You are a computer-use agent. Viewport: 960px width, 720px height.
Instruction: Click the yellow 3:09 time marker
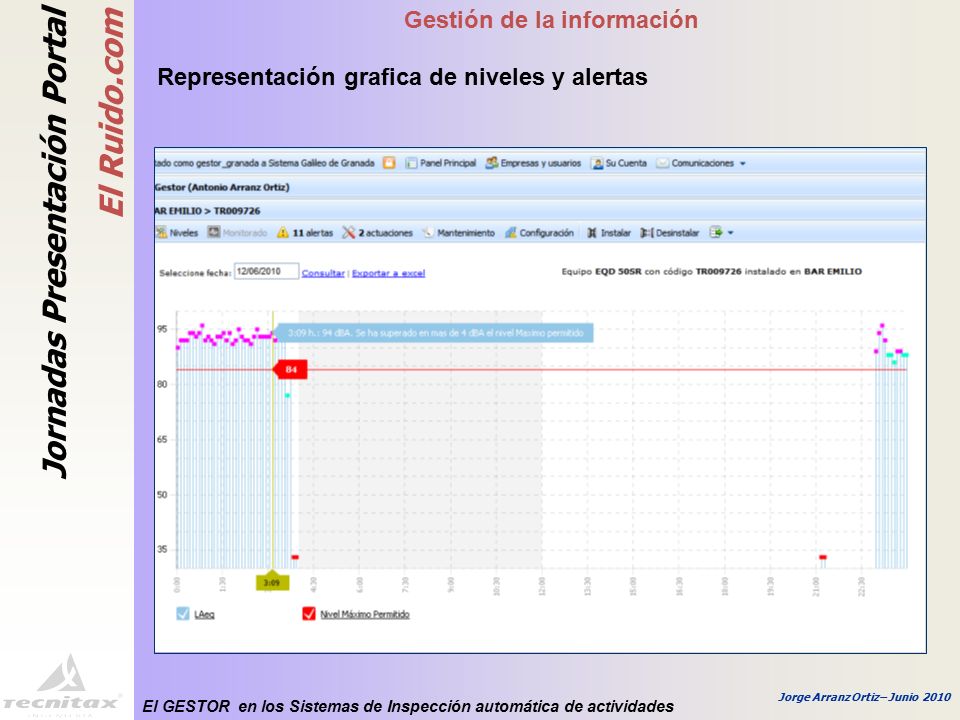[x=272, y=582]
